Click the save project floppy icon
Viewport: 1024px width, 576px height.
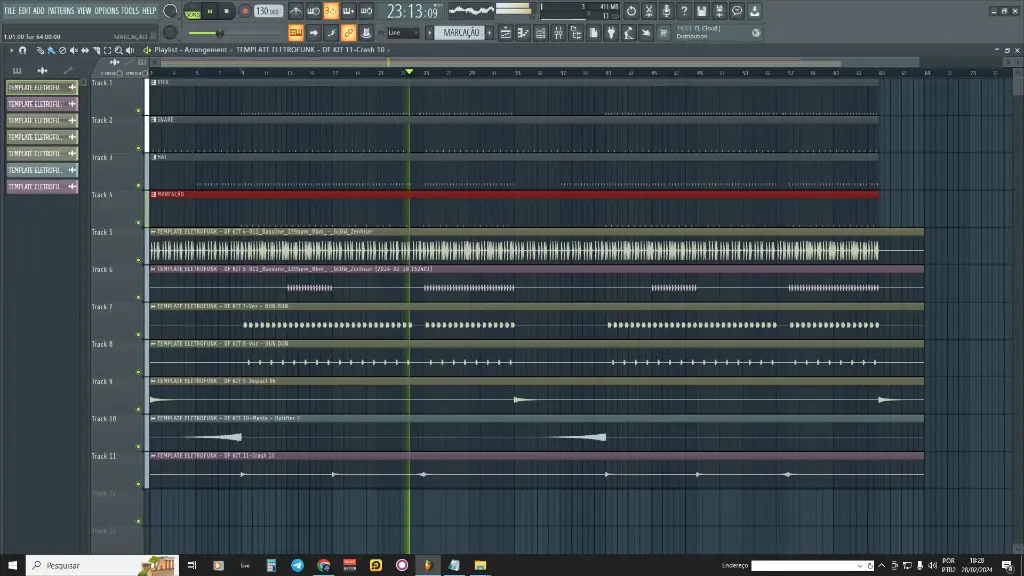point(701,11)
